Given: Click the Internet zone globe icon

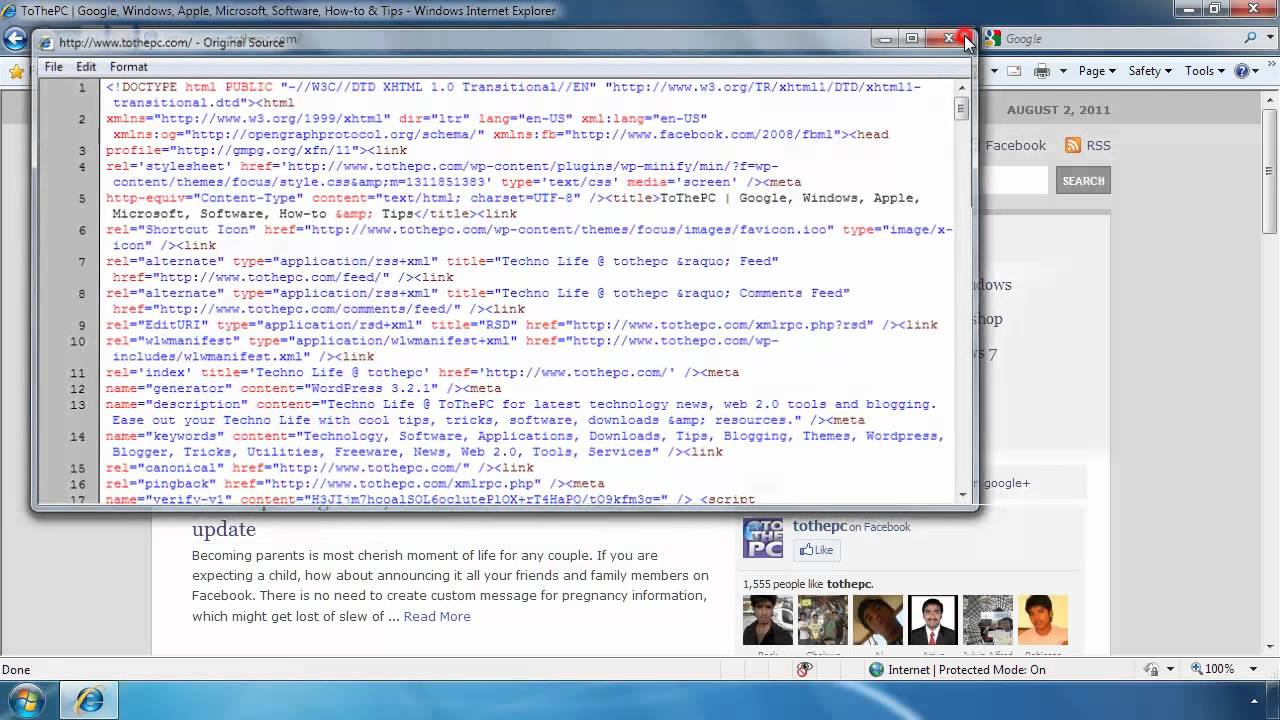Looking at the screenshot, I should 876,670.
